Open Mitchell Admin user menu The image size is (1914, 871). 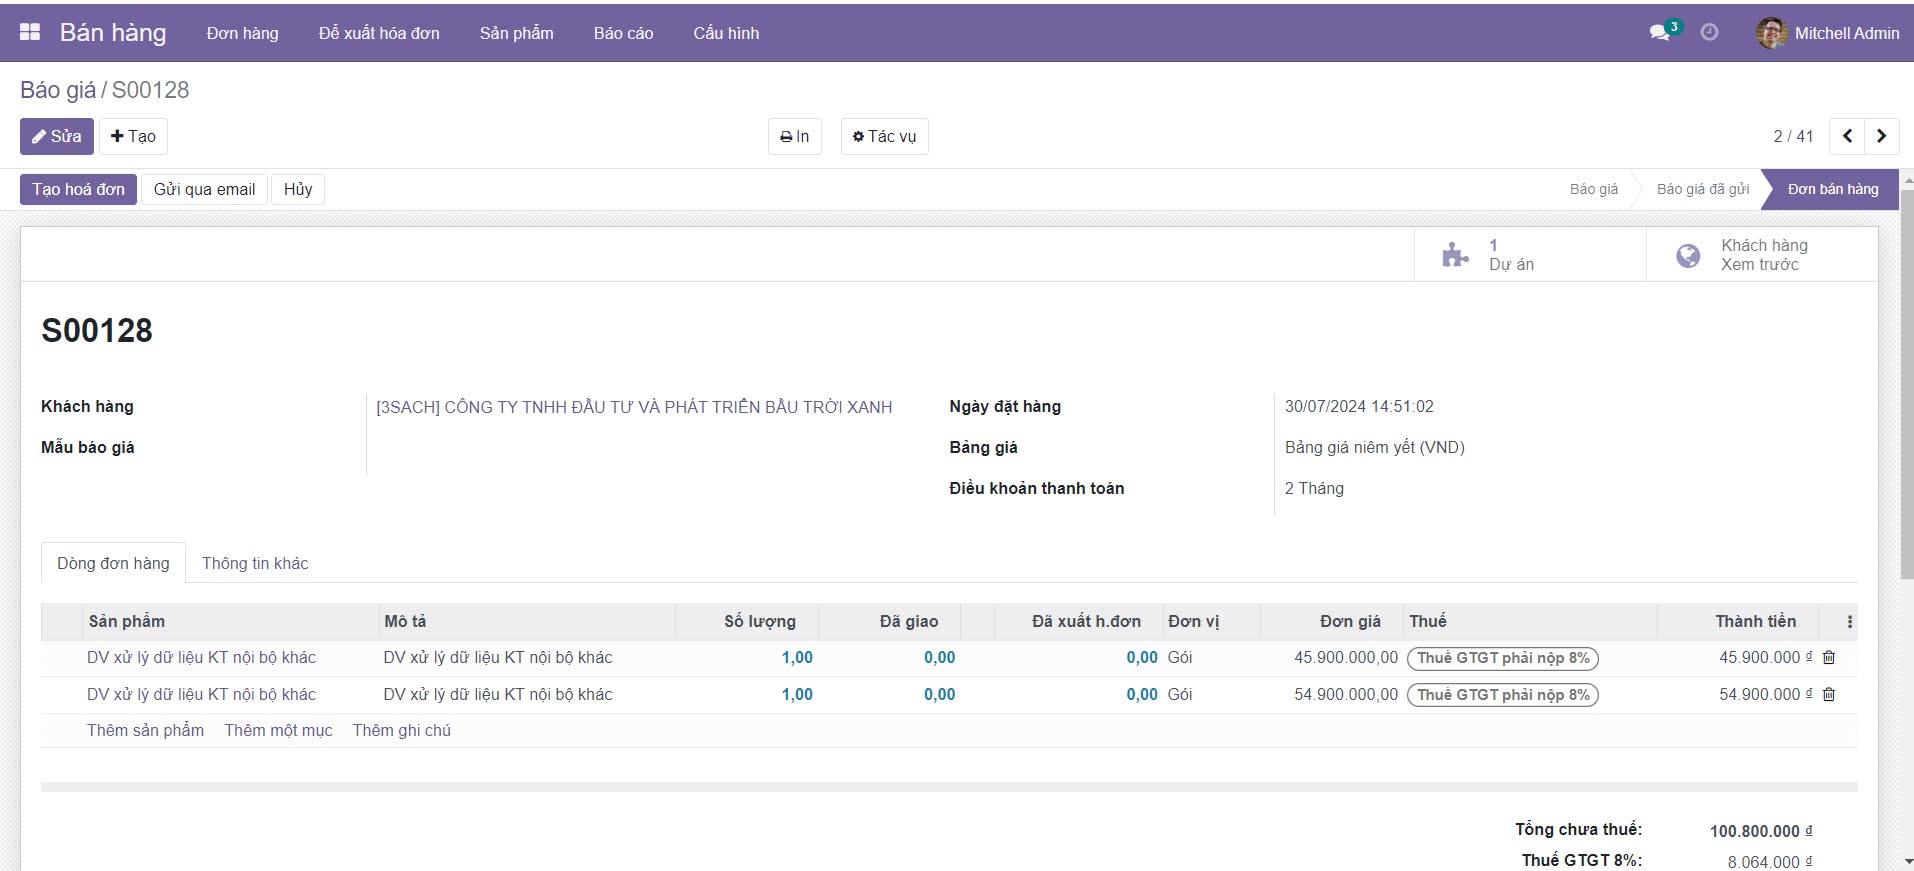(x=1827, y=33)
